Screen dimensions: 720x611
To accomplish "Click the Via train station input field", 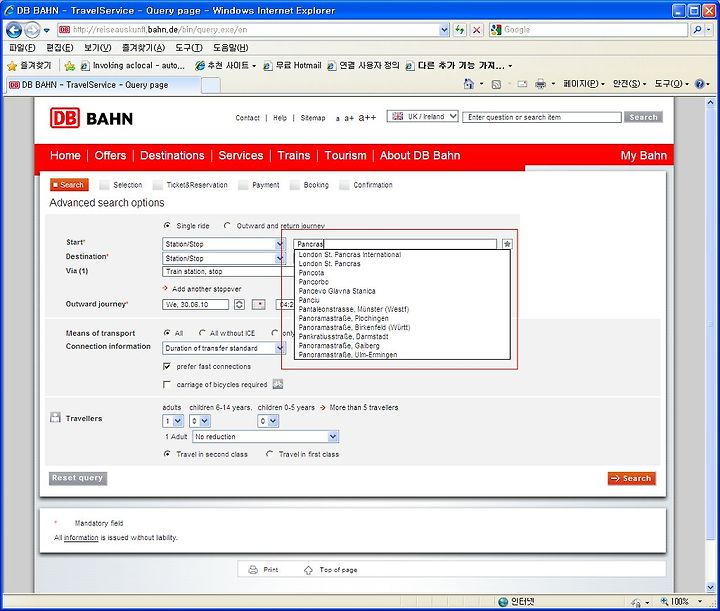I will pos(228,272).
